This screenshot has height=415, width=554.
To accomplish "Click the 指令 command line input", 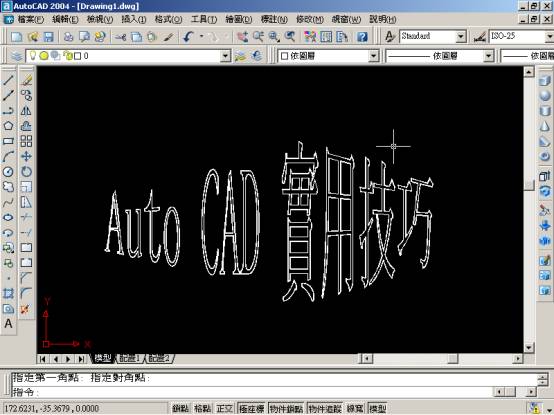I will tap(252, 392).
